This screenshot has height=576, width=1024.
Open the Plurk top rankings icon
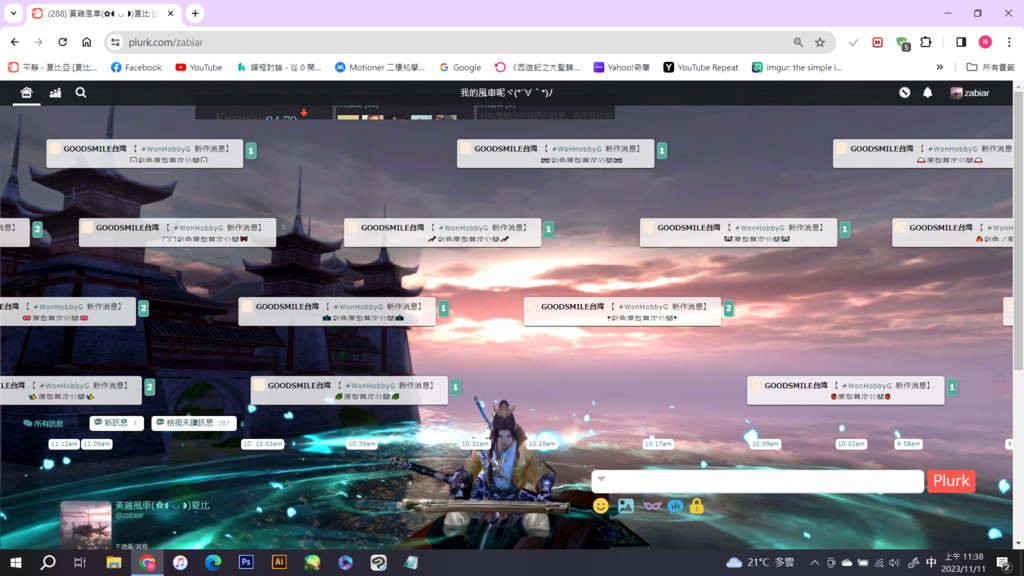pyautogui.click(x=55, y=93)
